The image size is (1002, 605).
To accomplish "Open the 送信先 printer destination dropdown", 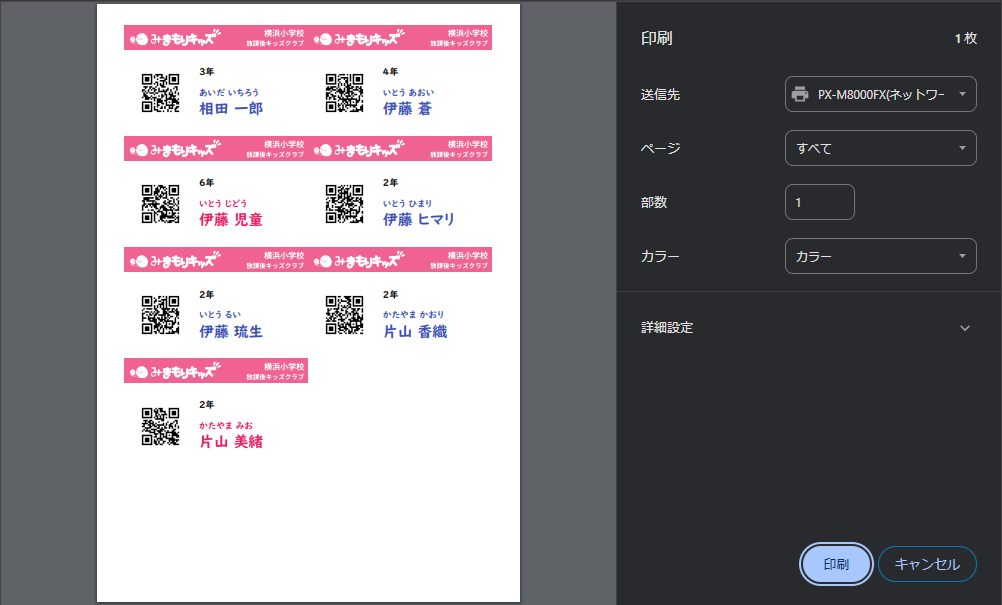I will point(880,94).
